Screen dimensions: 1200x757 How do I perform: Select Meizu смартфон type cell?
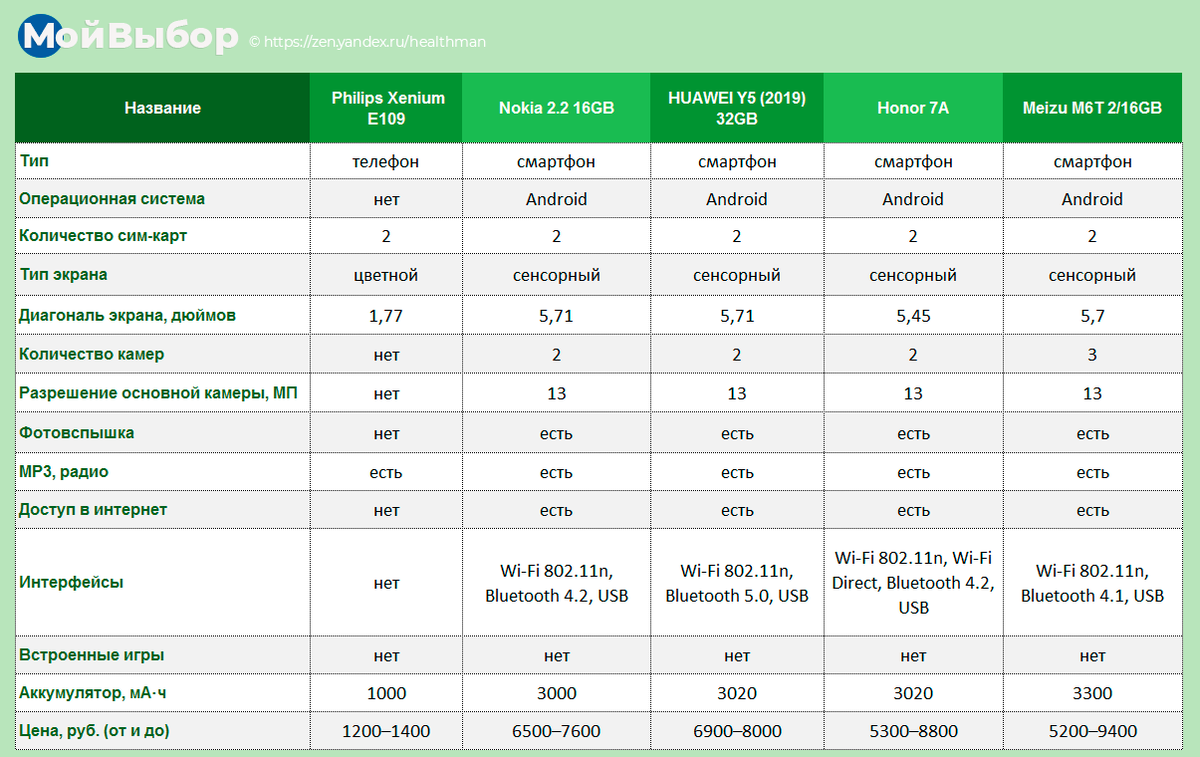tap(1092, 161)
